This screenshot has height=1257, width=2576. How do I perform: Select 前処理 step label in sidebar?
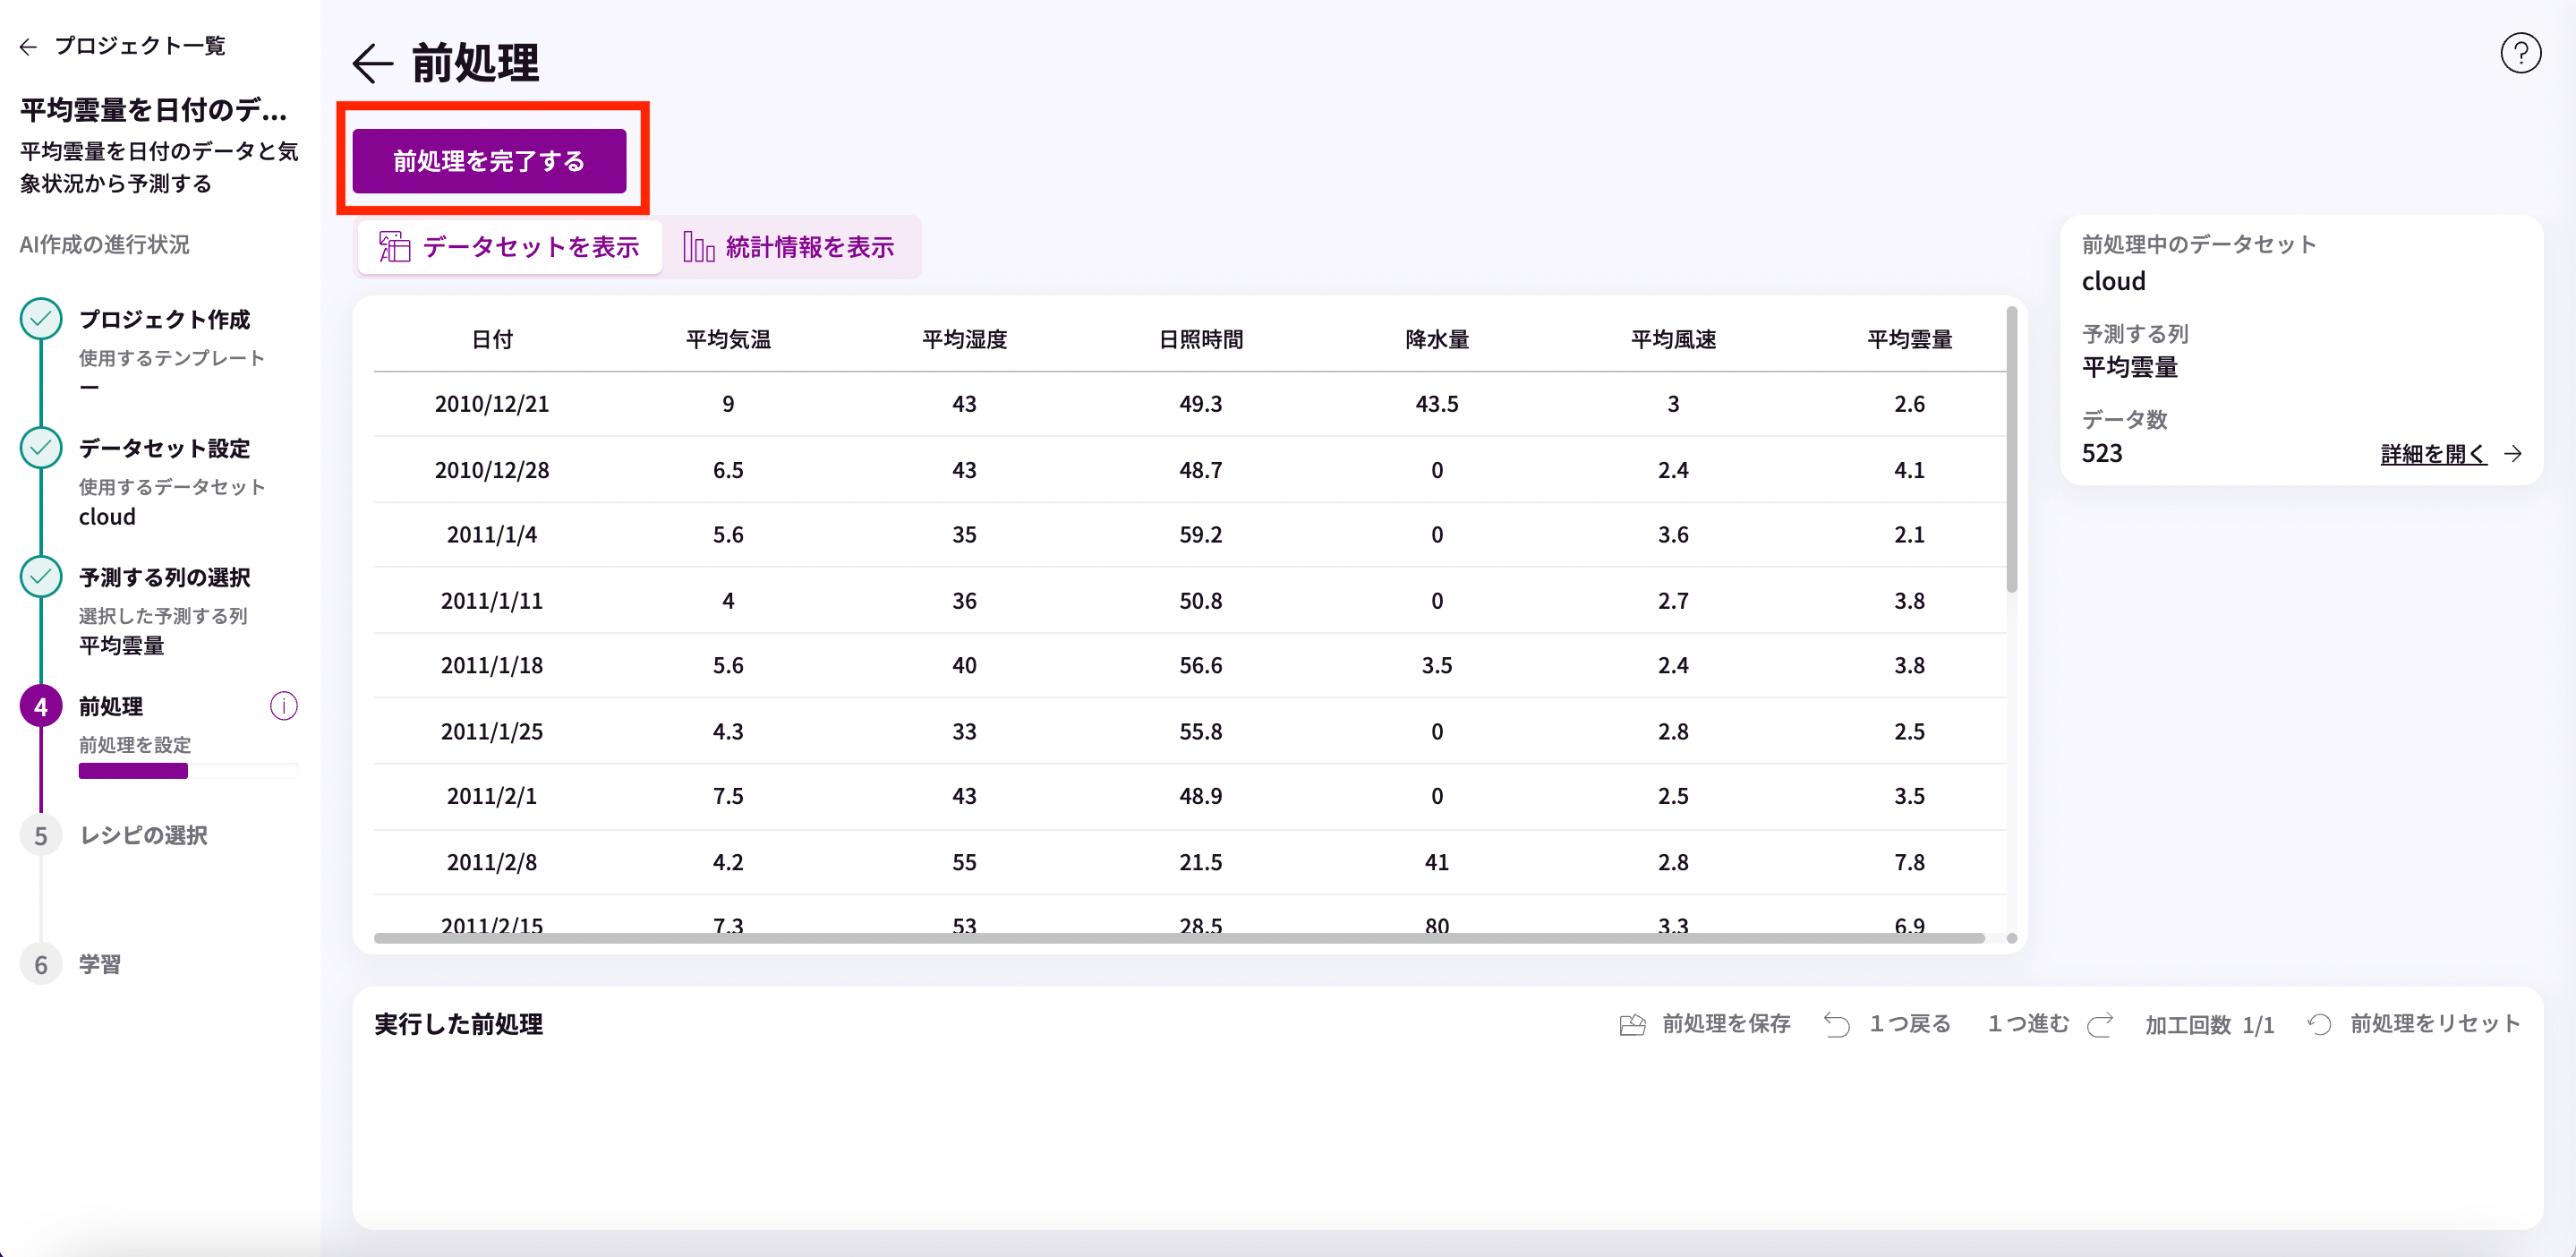pyautogui.click(x=111, y=706)
